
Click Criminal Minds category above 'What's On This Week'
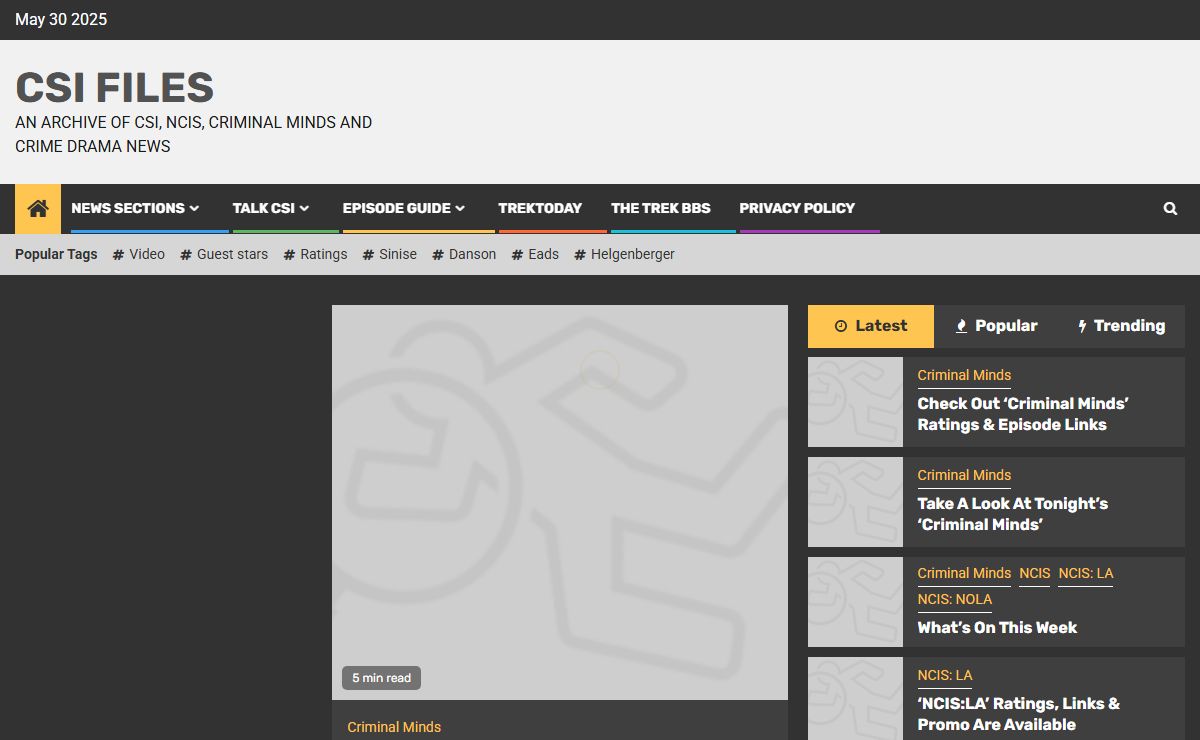click(964, 573)
